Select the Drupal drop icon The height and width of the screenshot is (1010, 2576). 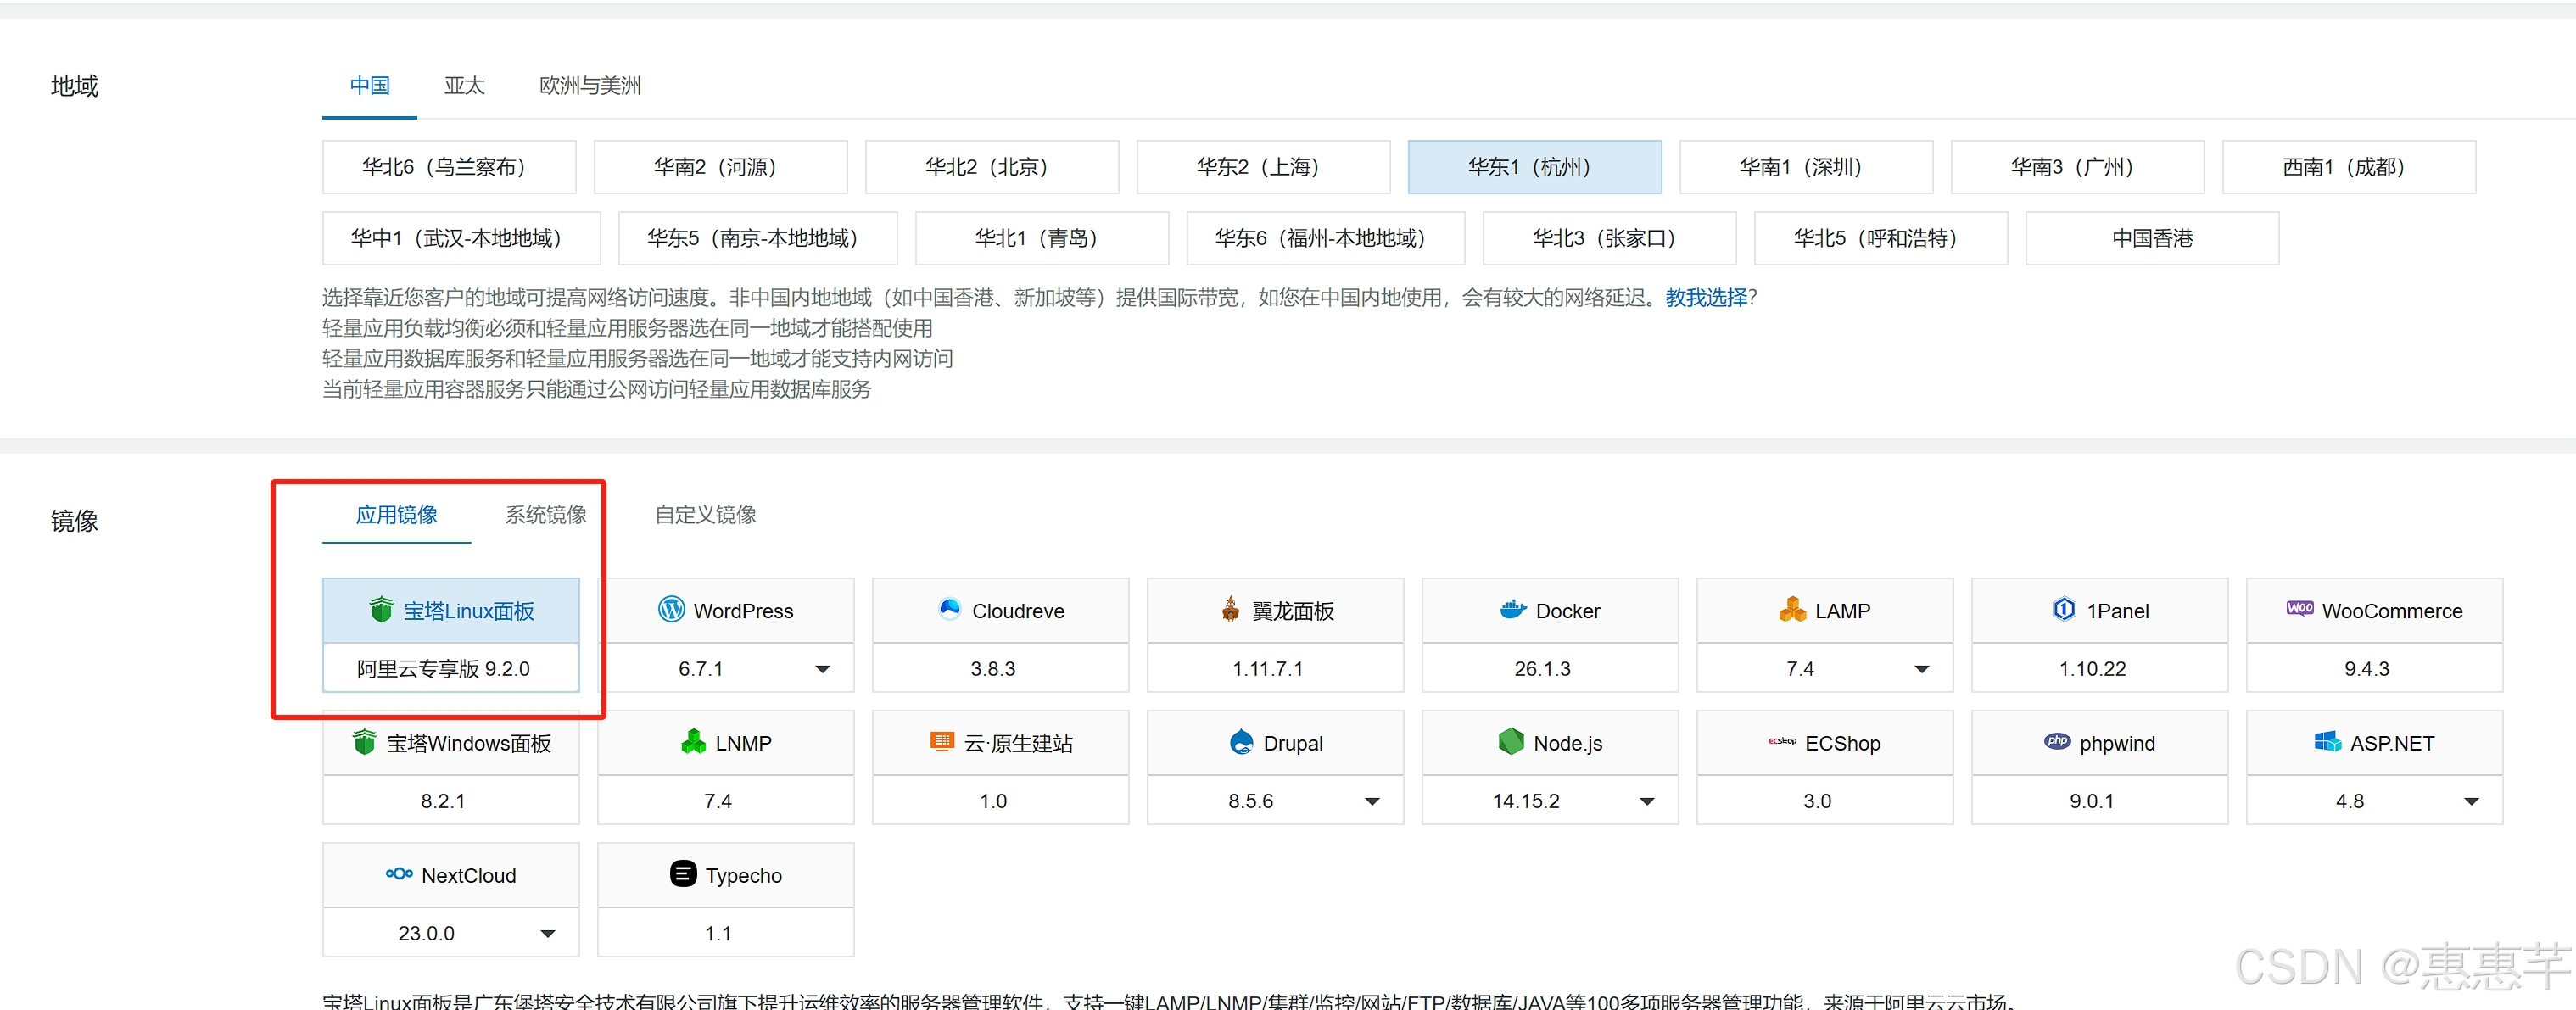tap(1241, 742)
